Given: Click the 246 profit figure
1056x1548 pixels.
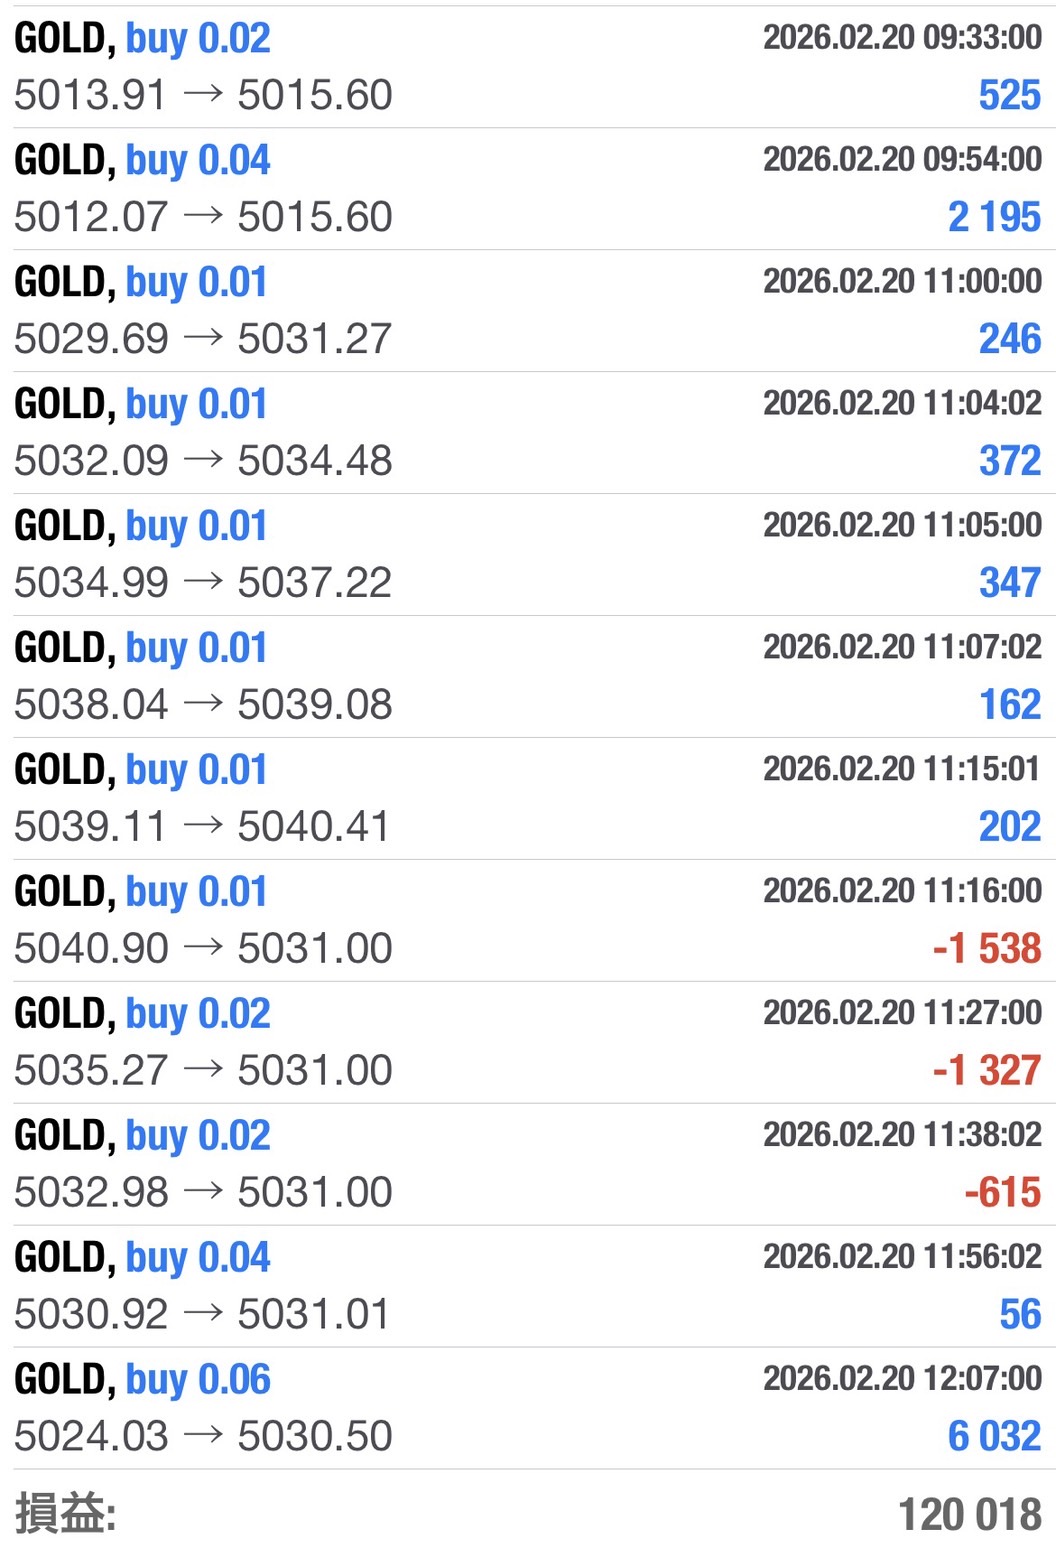Looking at the screenshot, I should (x=1009, y=340).
